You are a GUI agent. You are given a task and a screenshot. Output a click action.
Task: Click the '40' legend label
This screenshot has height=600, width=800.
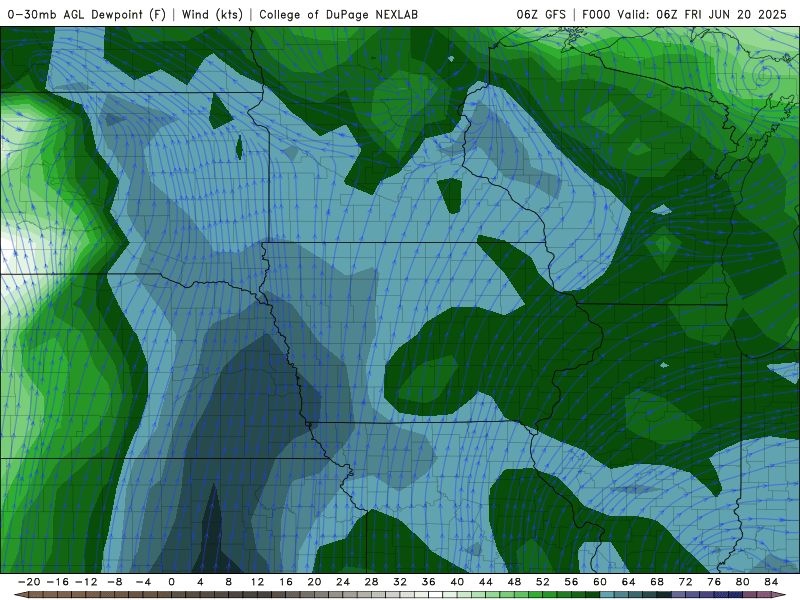click(x=457, y=582)
